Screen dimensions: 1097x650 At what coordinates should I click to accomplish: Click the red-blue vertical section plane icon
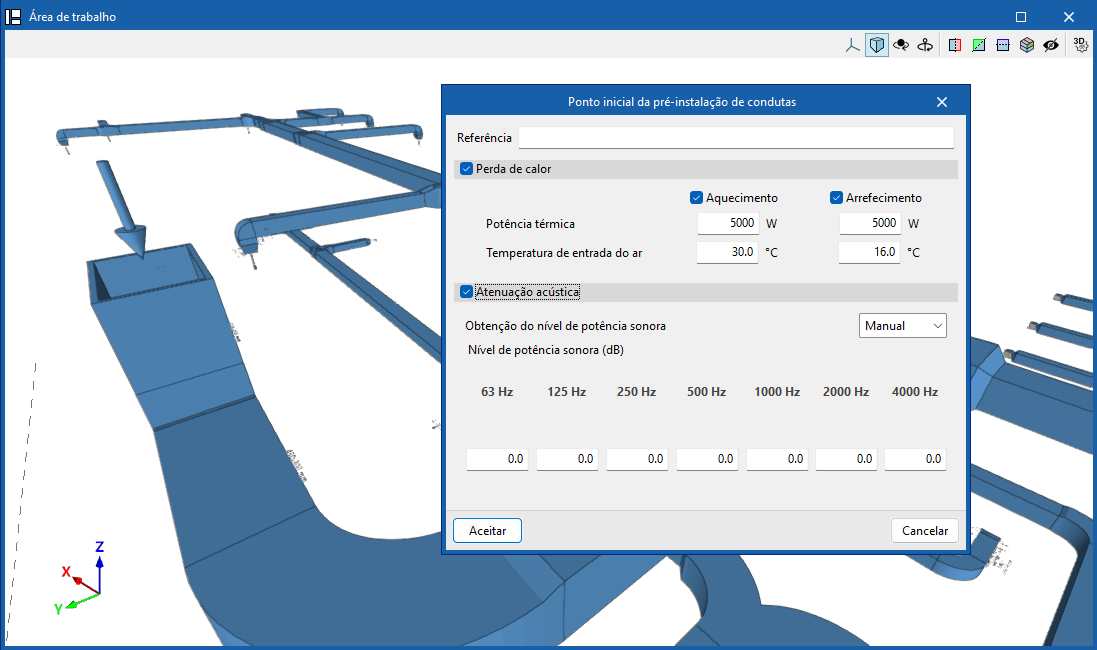click(x=954, y=45)
